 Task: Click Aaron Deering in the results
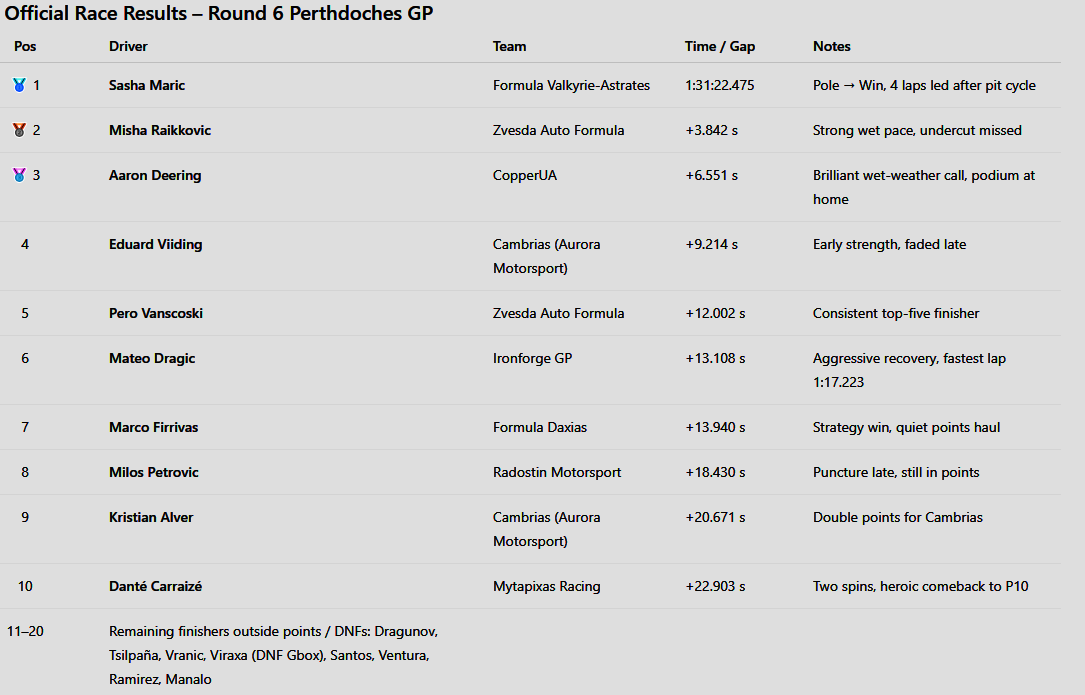pos(155,176)
